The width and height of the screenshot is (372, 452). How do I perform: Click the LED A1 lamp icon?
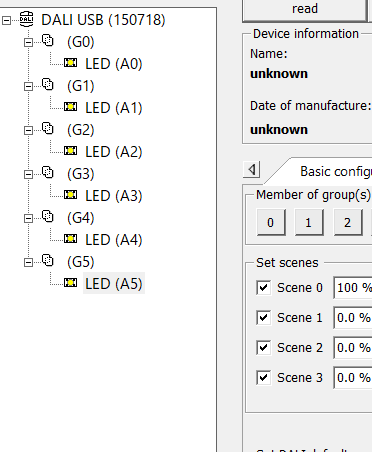[70, 107]
